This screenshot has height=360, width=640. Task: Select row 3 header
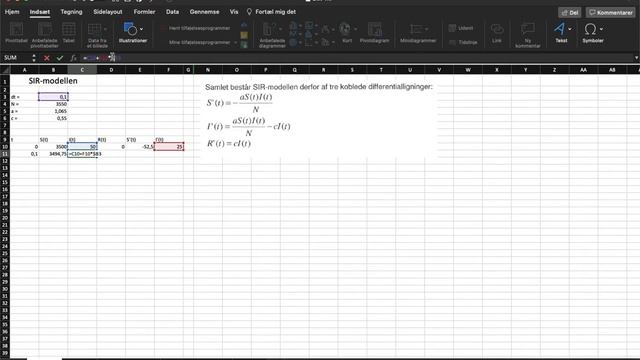5,97
